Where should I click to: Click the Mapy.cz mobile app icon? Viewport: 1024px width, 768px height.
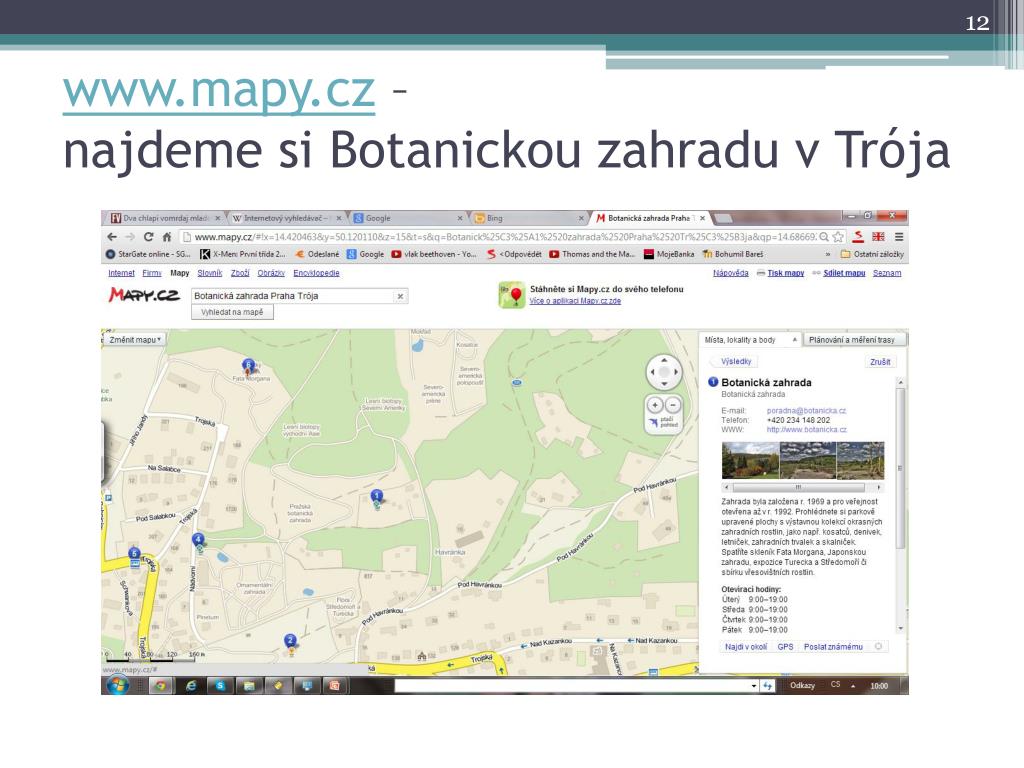512,295
